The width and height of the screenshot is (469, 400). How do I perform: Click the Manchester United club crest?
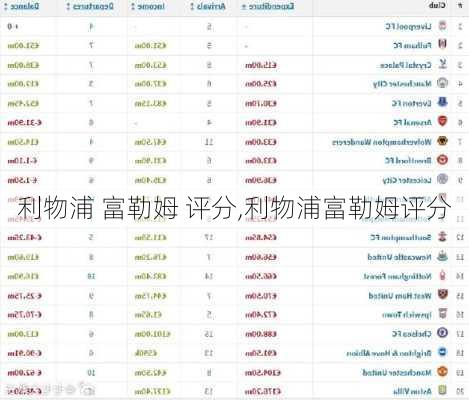[442, 372]
